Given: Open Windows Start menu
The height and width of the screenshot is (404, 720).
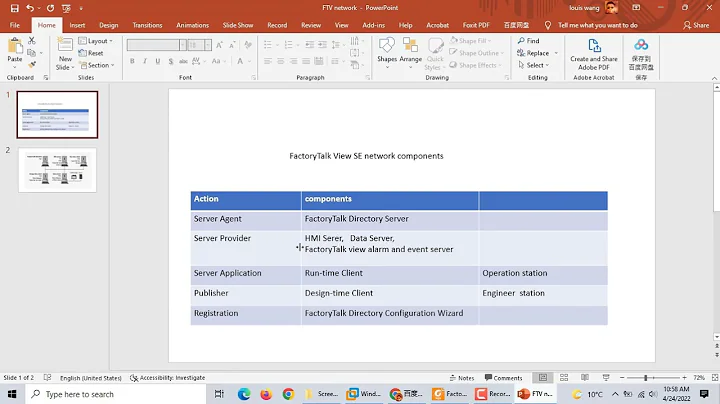Looking at the screenshot, I should tap(12, 394).
